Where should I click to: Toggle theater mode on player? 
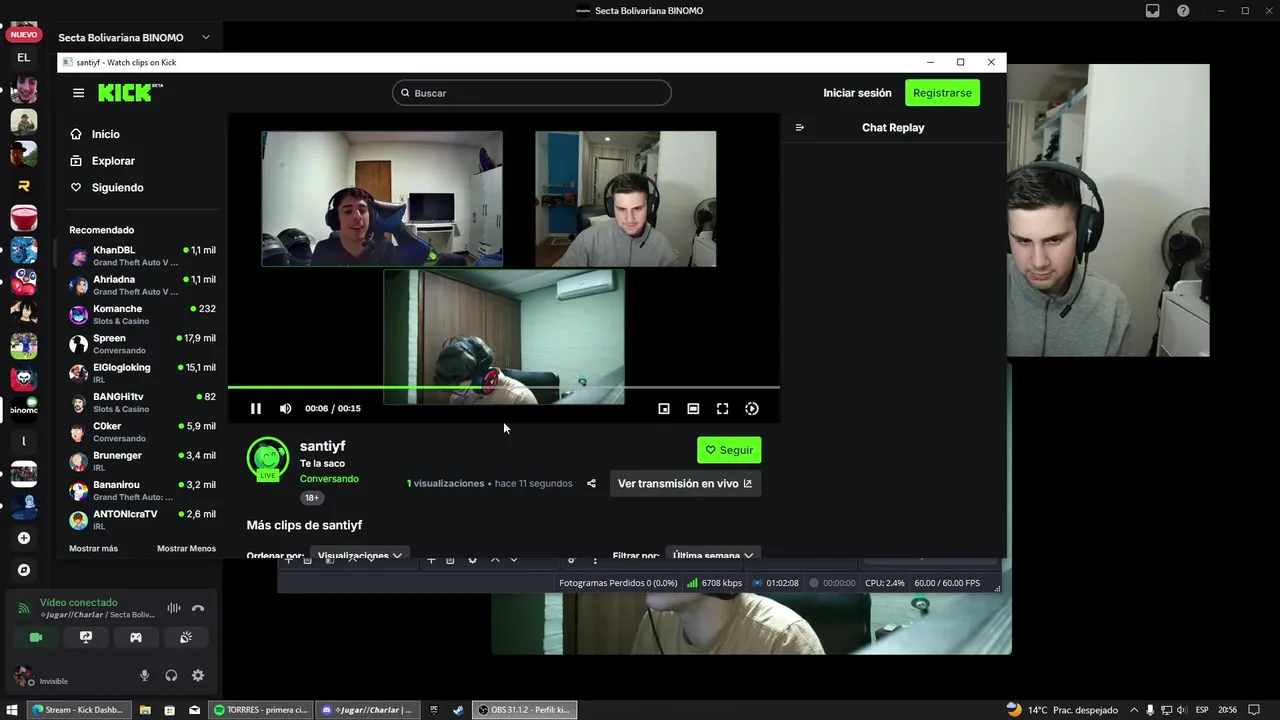pyautogui.click(x=693, y=408)
